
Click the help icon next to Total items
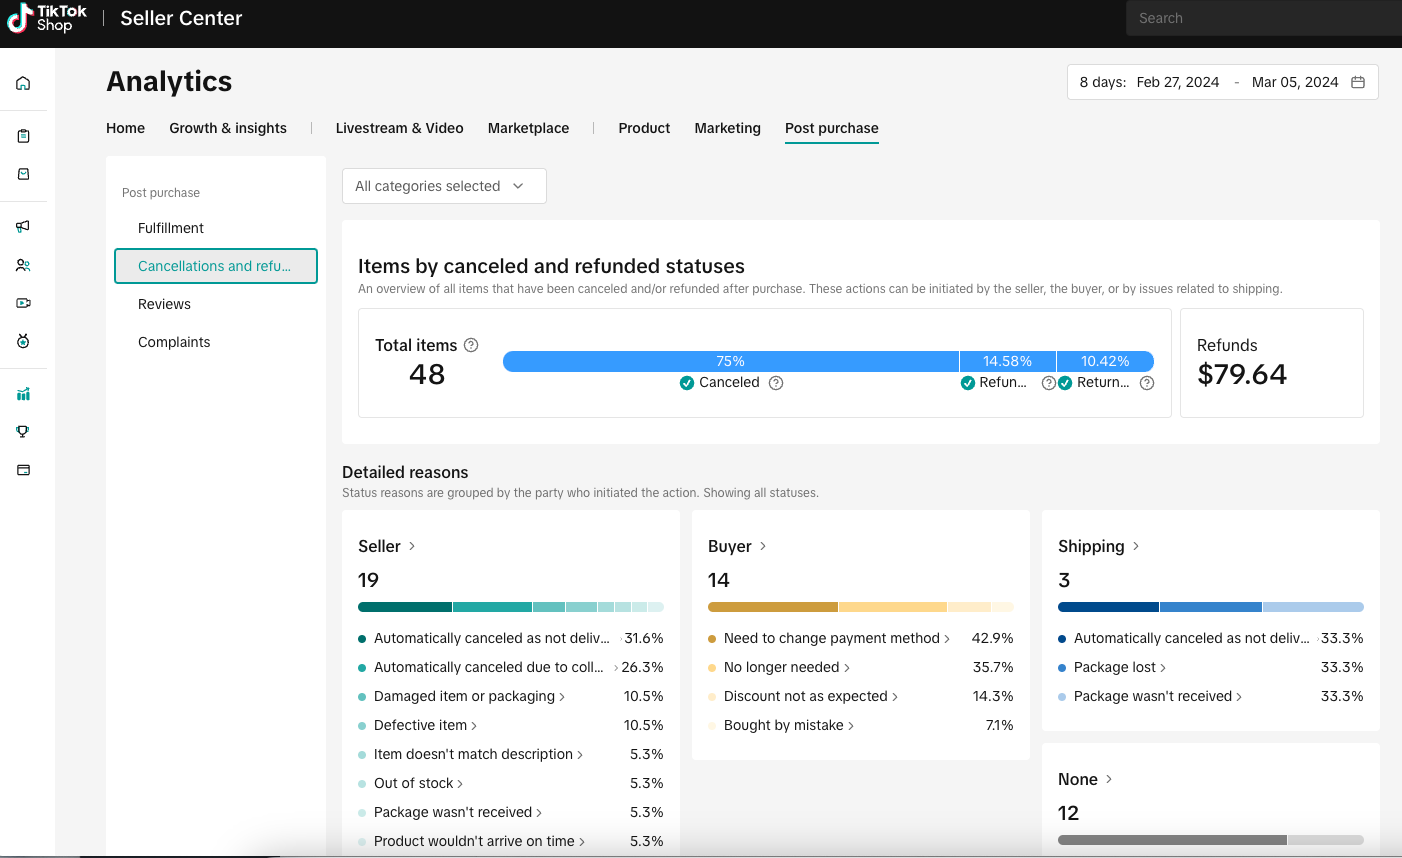point(471,345)
